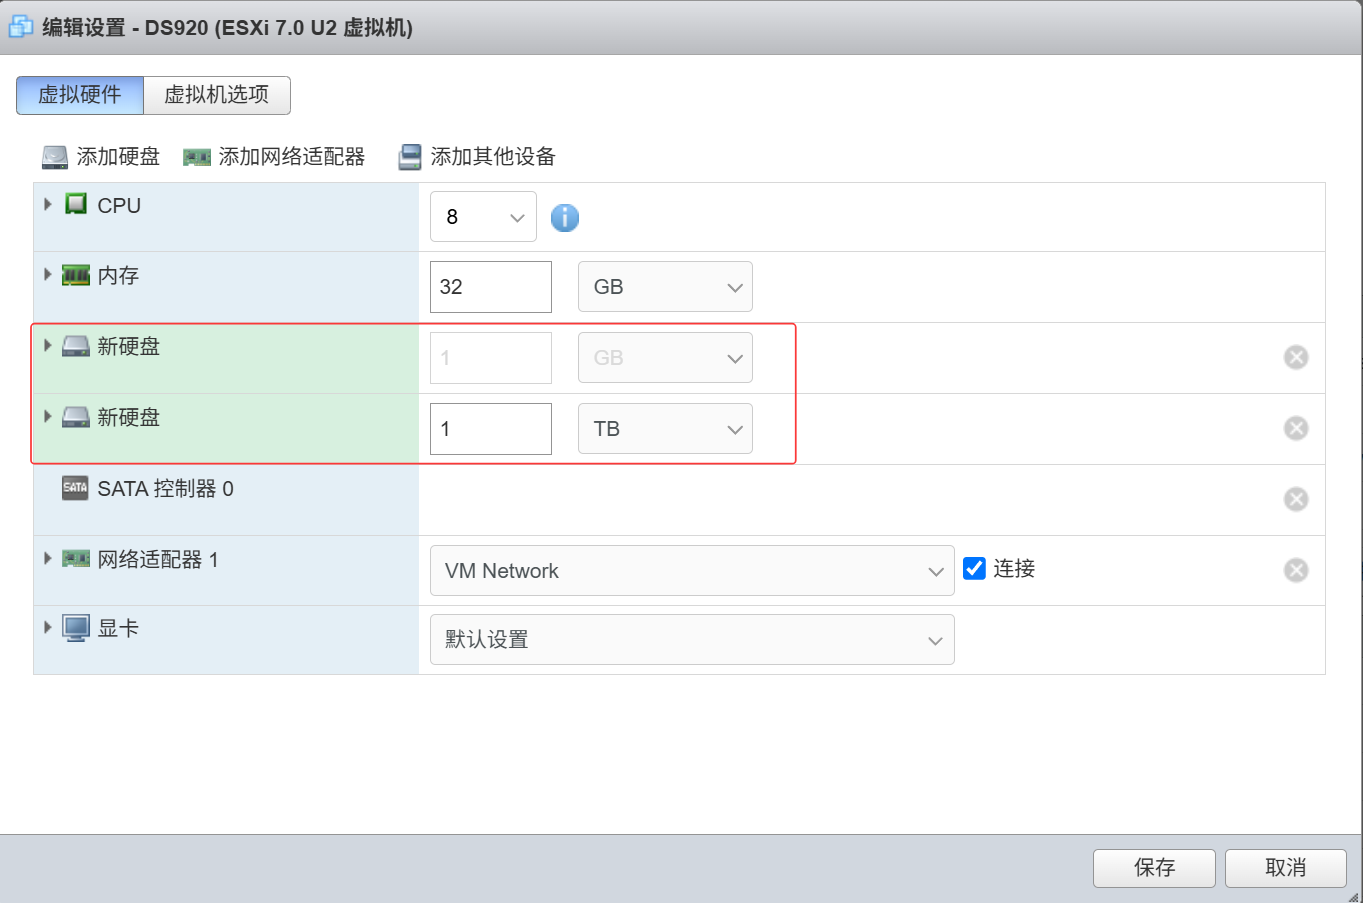The width and height of the screenshot is (1363, 903).
Task: Switch to the 虚拟机选项 tab
Action: (217, 95)
